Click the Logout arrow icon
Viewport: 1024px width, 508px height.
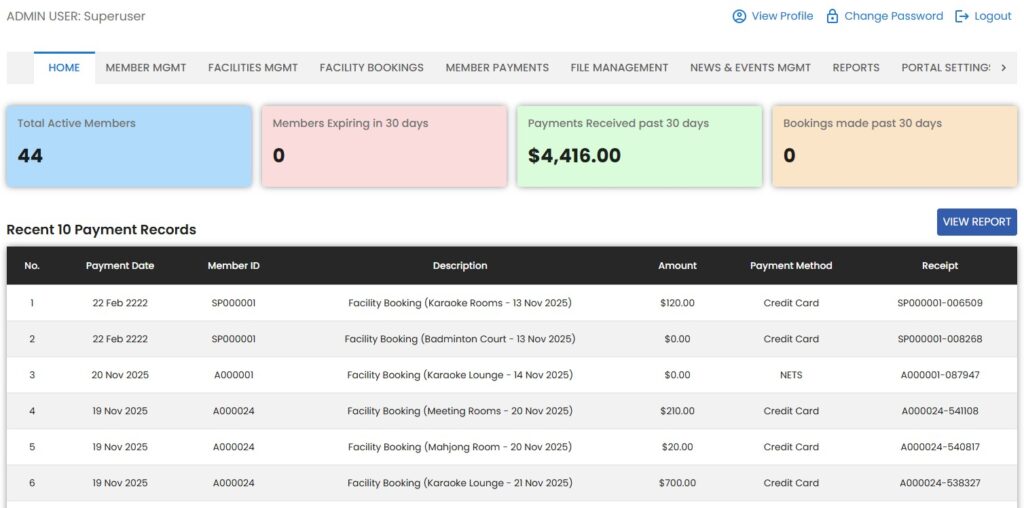point(962,16)
